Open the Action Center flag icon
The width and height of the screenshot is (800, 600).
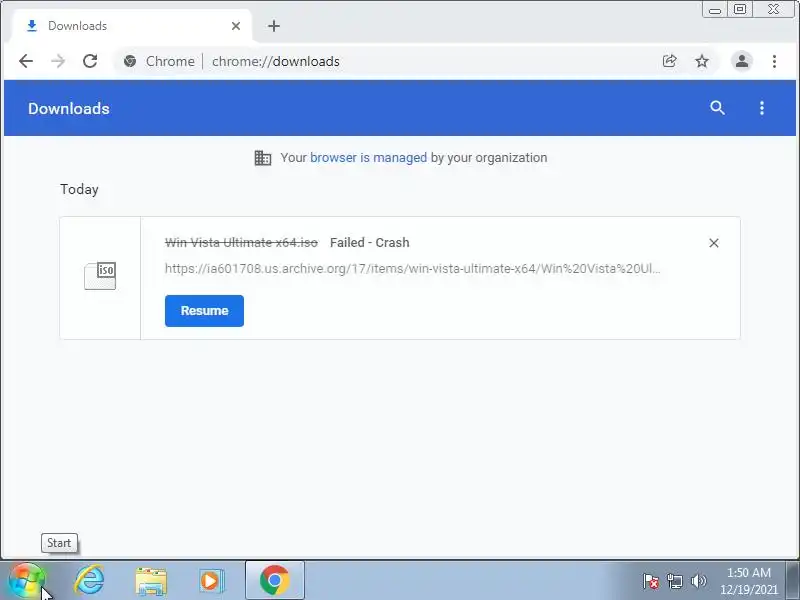tap(651, 581)
